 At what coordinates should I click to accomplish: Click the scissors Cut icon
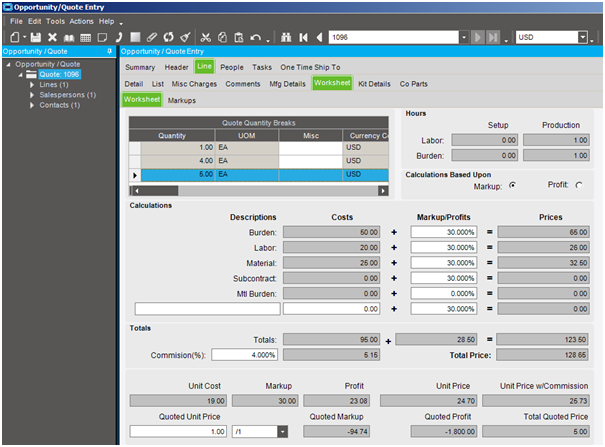(x=206, y=37)
